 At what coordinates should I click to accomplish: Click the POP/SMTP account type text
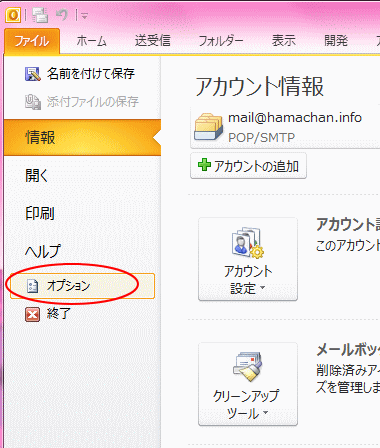click(x=261, y=137)
